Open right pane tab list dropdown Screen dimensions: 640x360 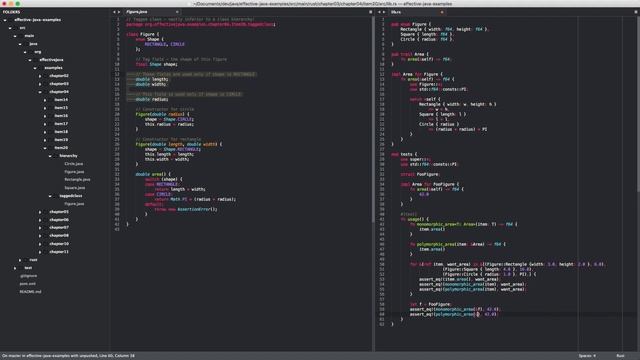tap(636, 12)
